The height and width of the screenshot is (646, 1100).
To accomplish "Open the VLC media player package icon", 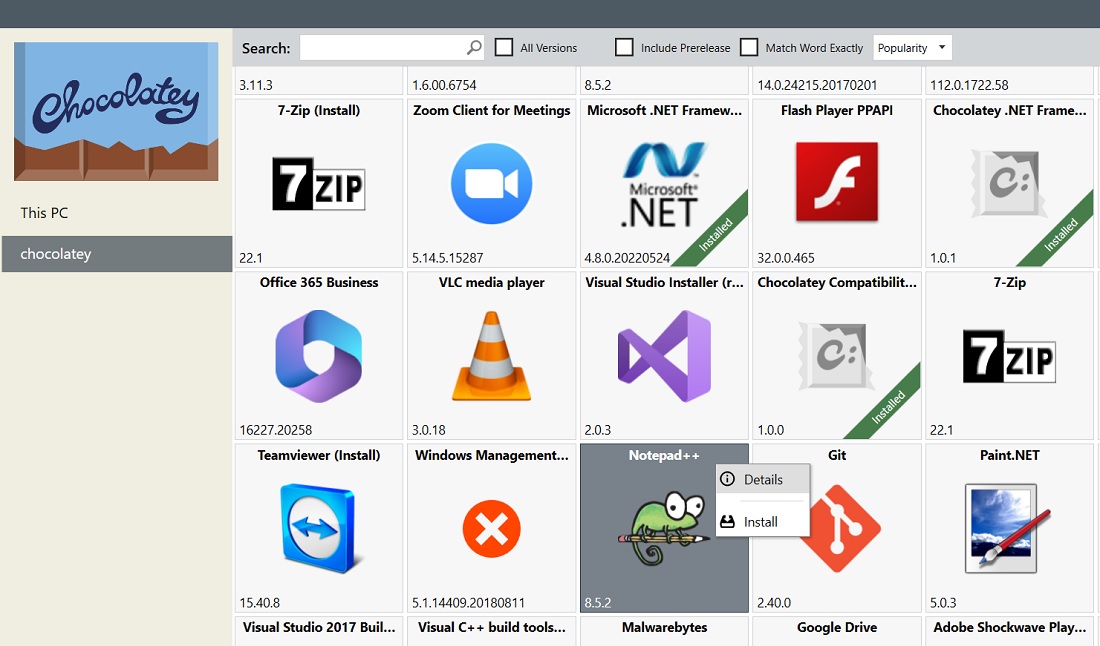I will 491,356.
